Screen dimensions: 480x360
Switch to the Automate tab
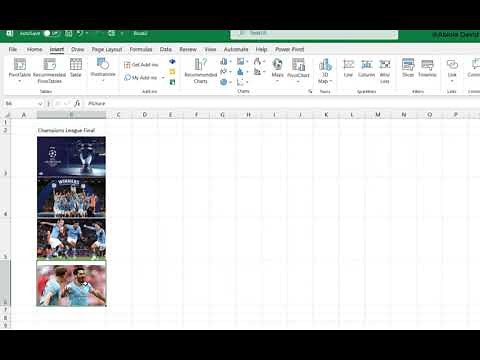(236, 49)
